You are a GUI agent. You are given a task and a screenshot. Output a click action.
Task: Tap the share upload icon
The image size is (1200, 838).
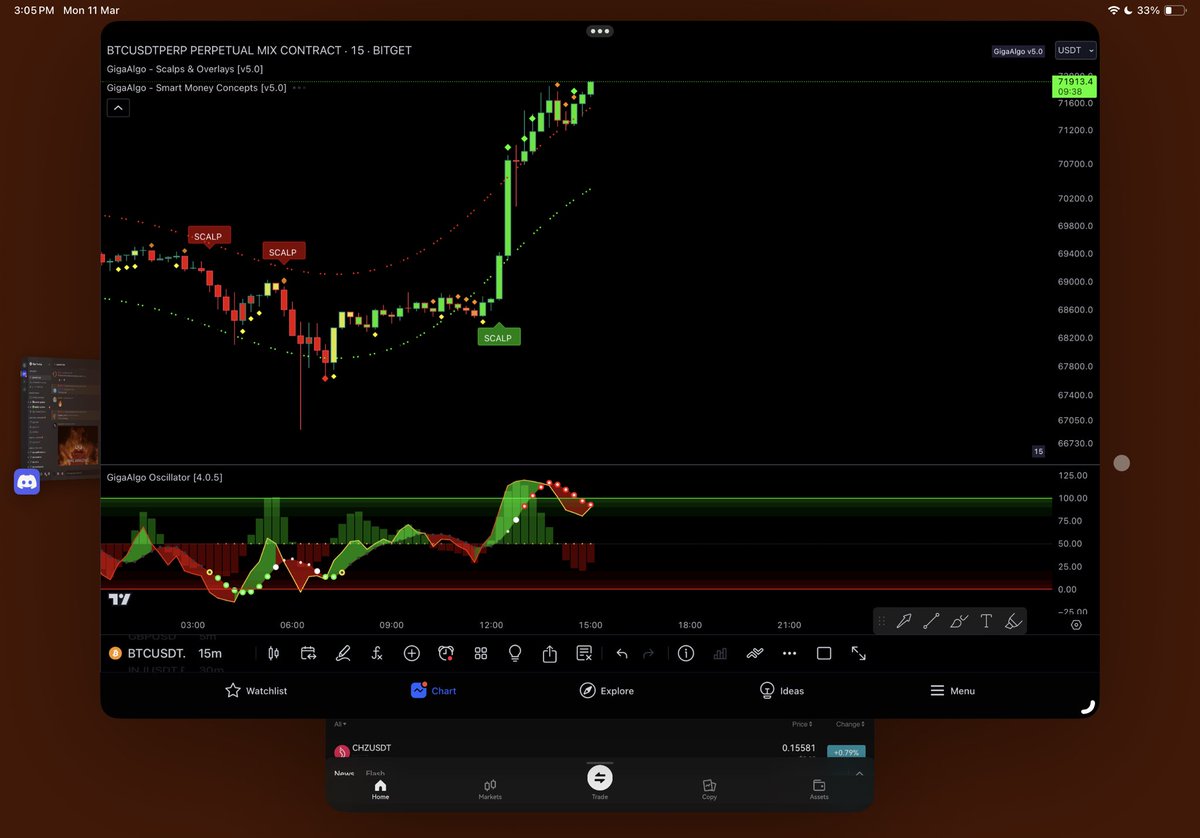(x=550, y=653)
